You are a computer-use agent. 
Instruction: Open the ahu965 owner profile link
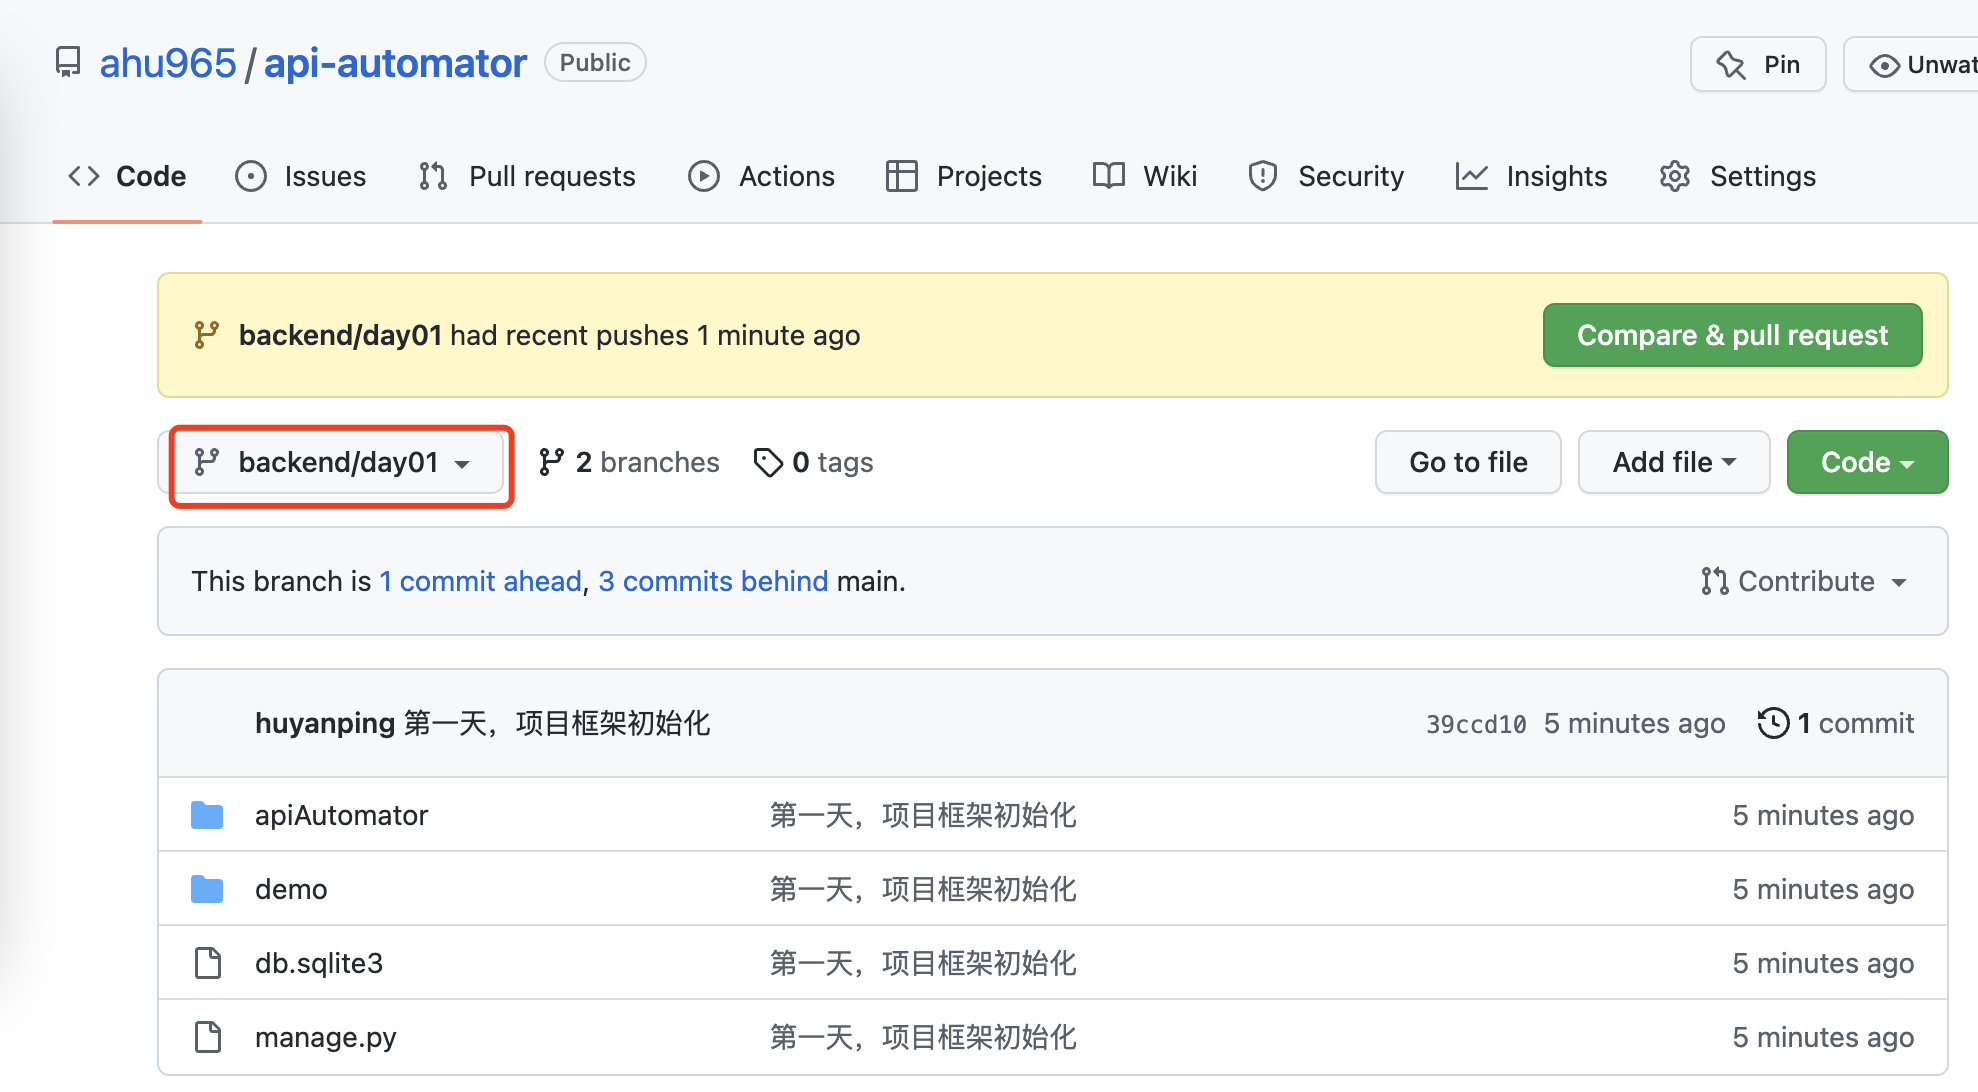pyautogui.click(x=168, y=63)
